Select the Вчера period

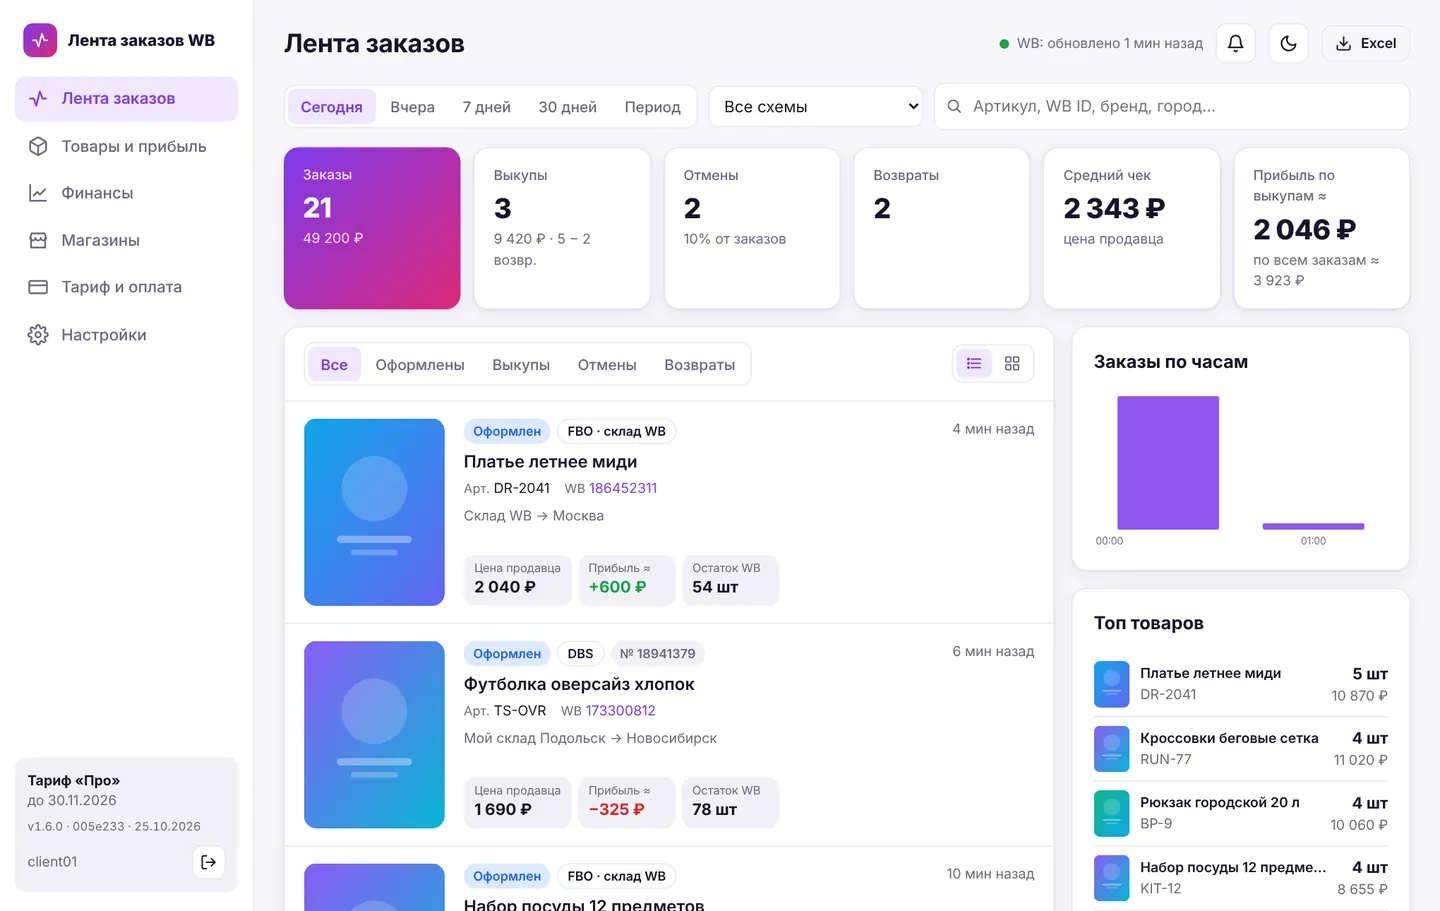click(x=412, y=107)
